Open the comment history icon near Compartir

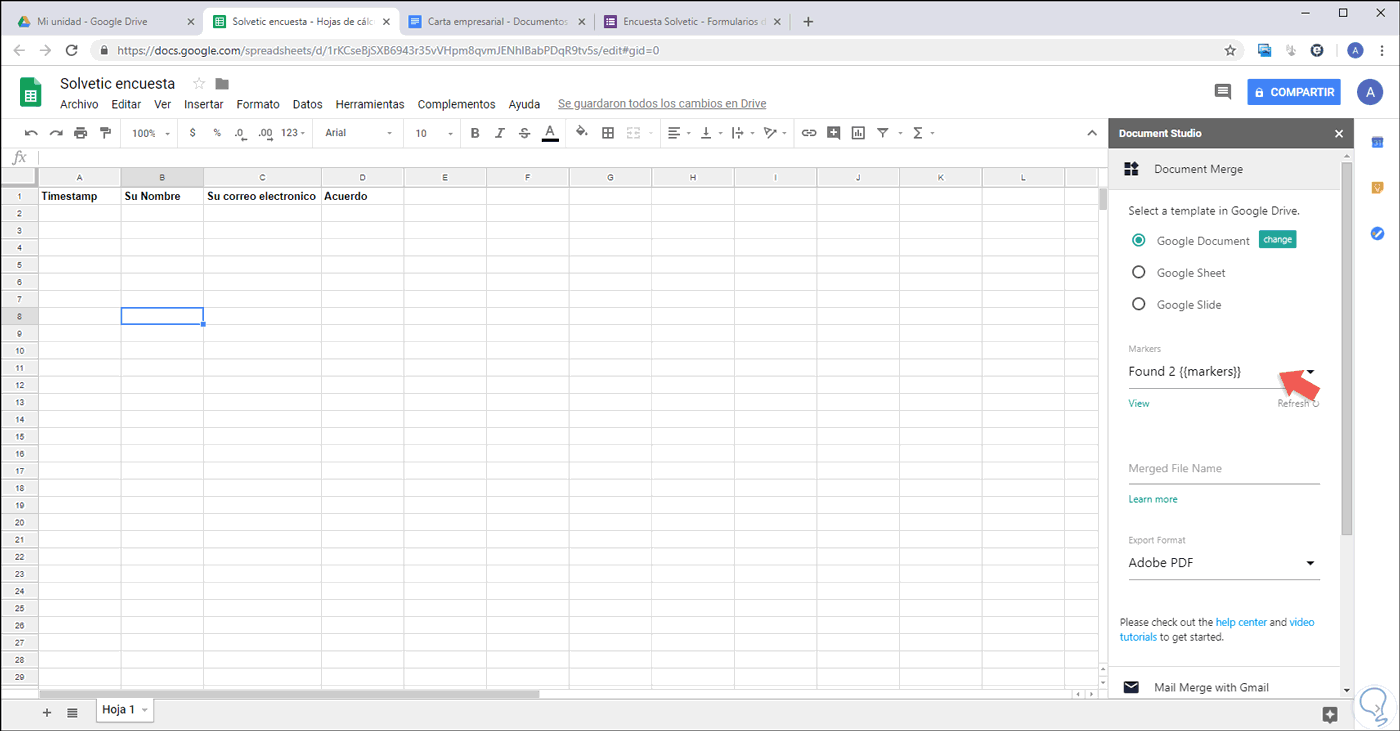point(1222,92)
